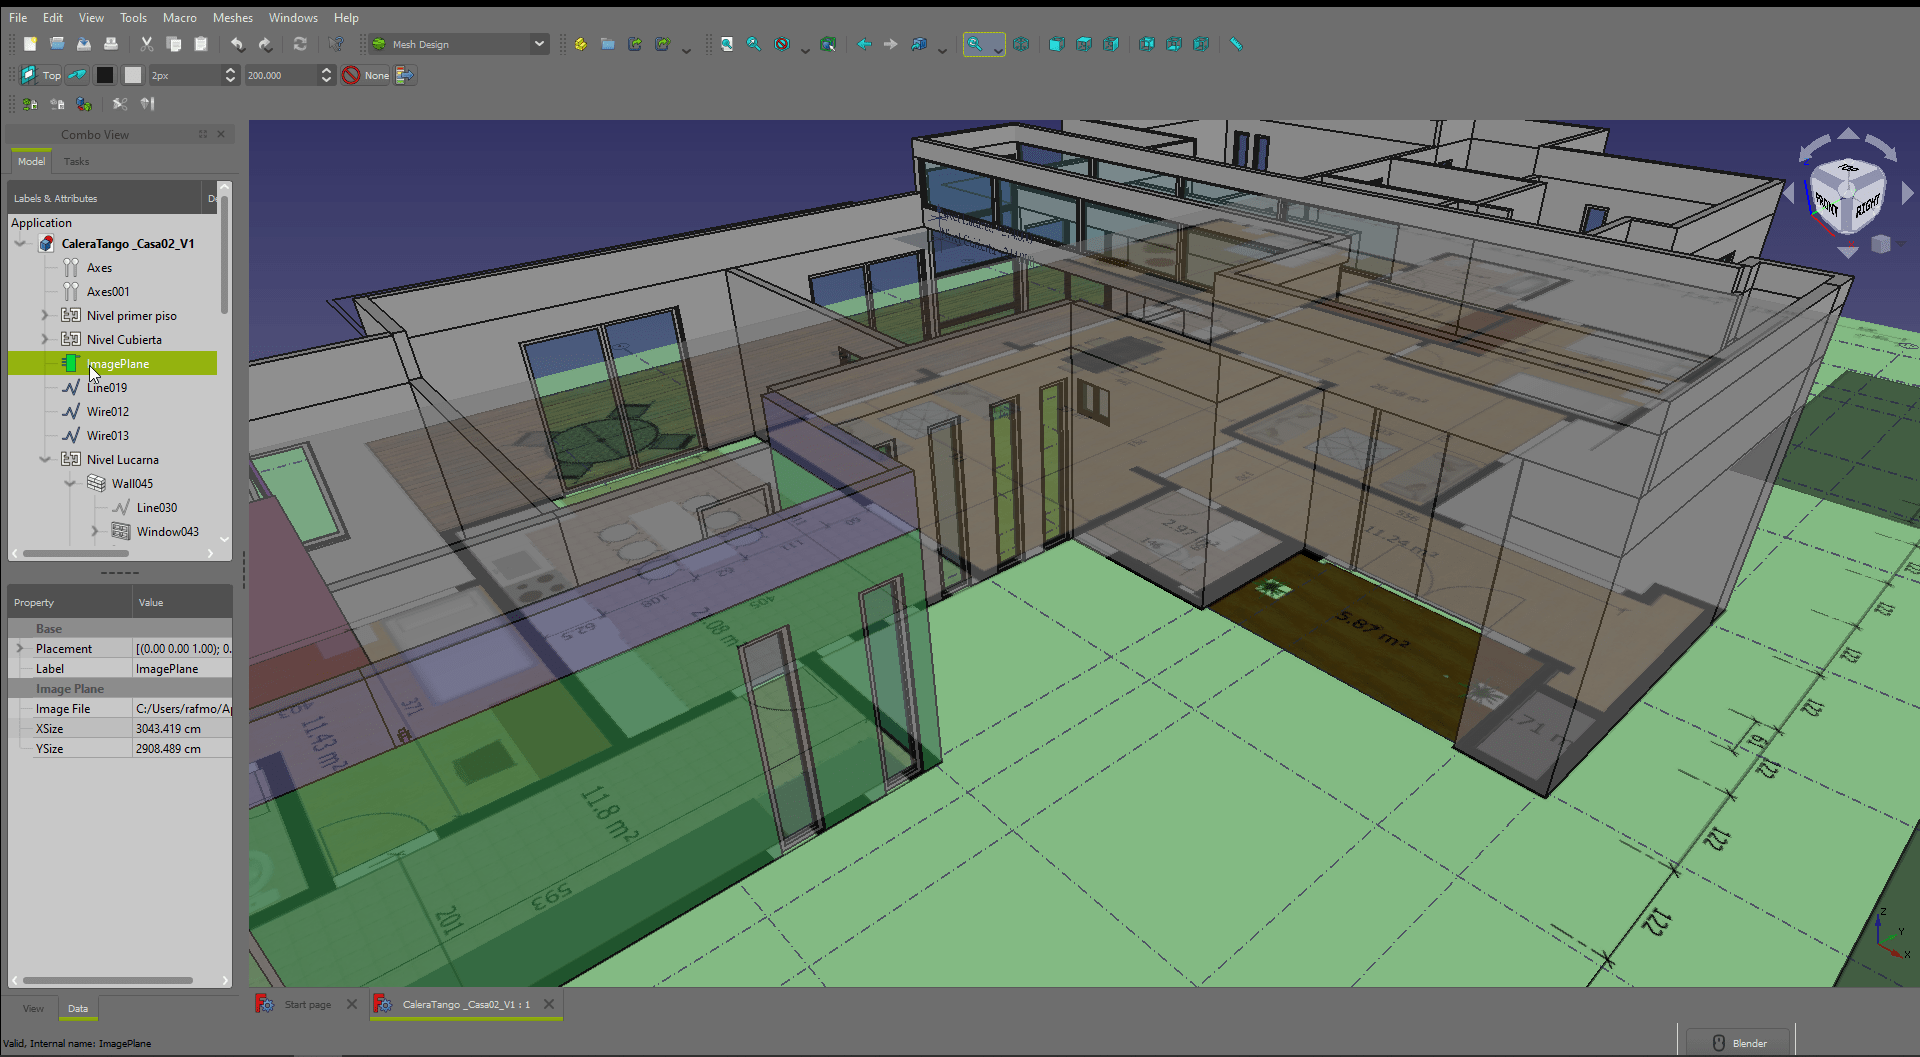Screen dimensions: 1920x1057
Task: Click the Apply current style icon
Action: 405,75
